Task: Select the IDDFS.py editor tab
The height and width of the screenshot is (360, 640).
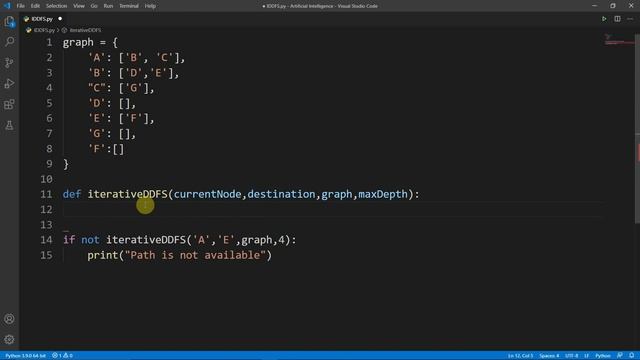Action: pyautogui.click(x=42, y=19)
